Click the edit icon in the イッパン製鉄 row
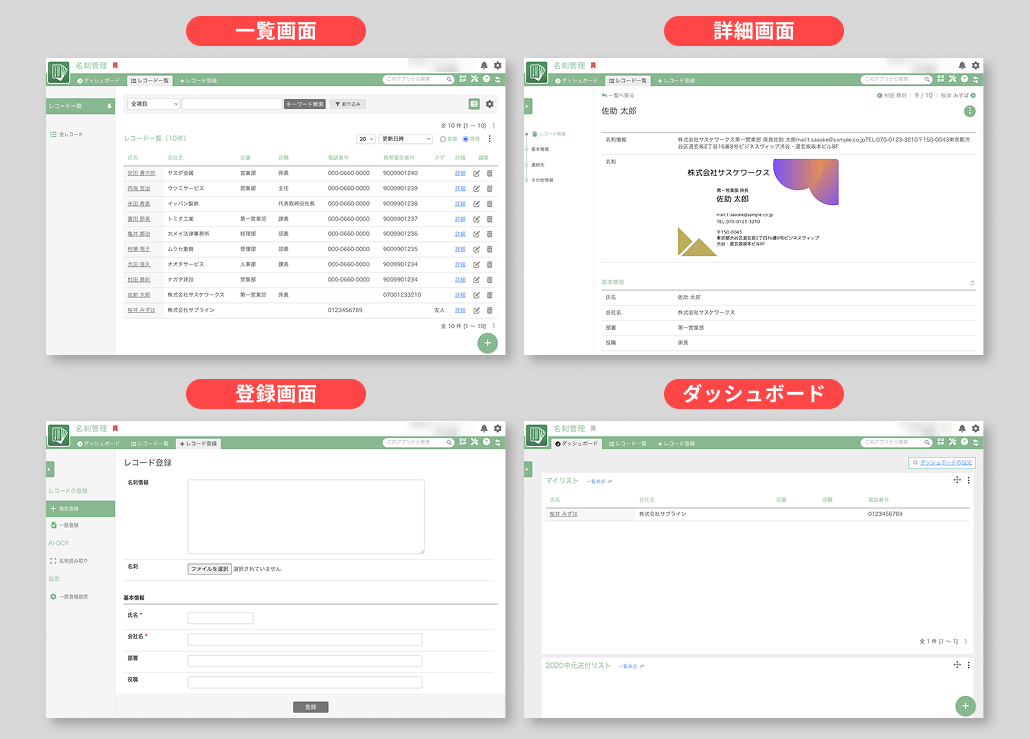This screenshot has height=739, width=1030. coord(476,204)
